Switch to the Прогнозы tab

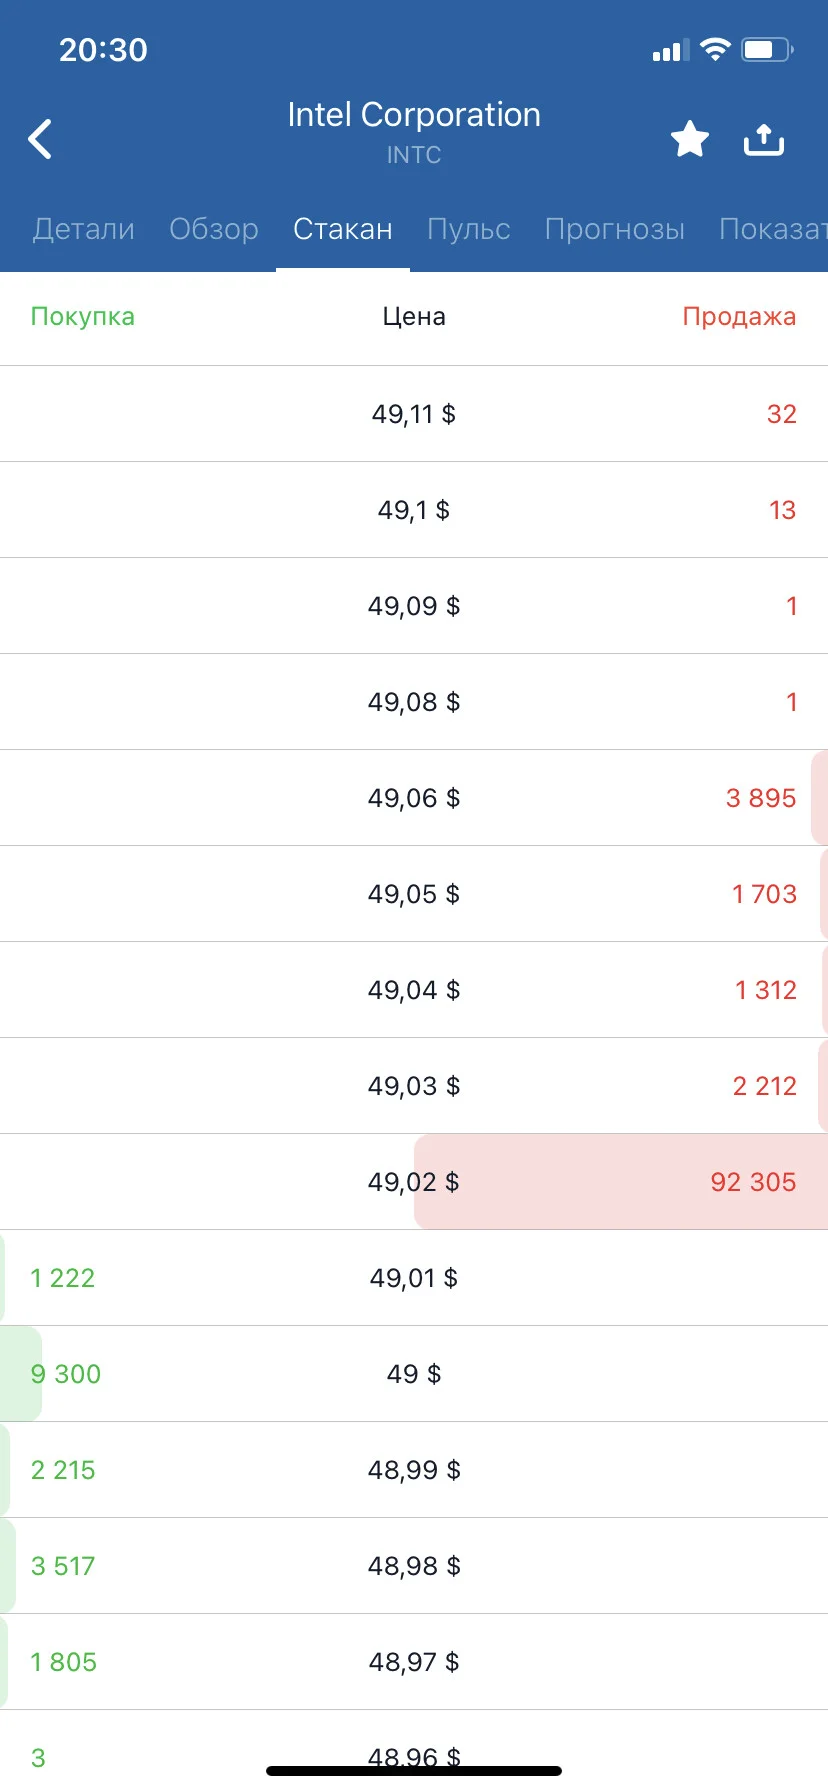(615, 229)
